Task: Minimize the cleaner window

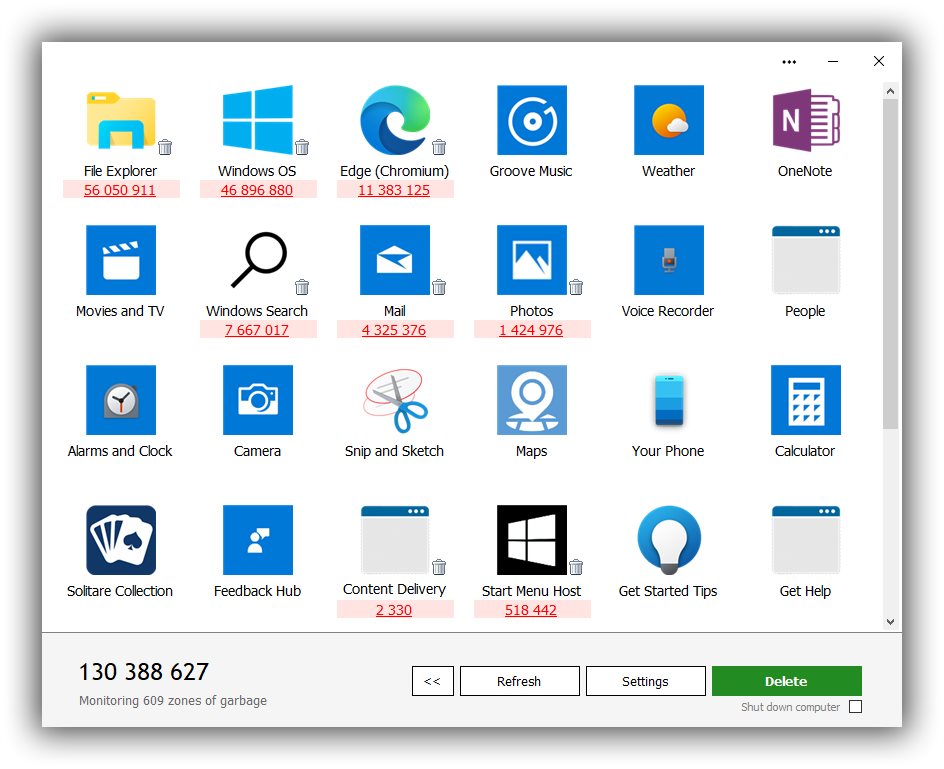Action: (x=833, y=61)
